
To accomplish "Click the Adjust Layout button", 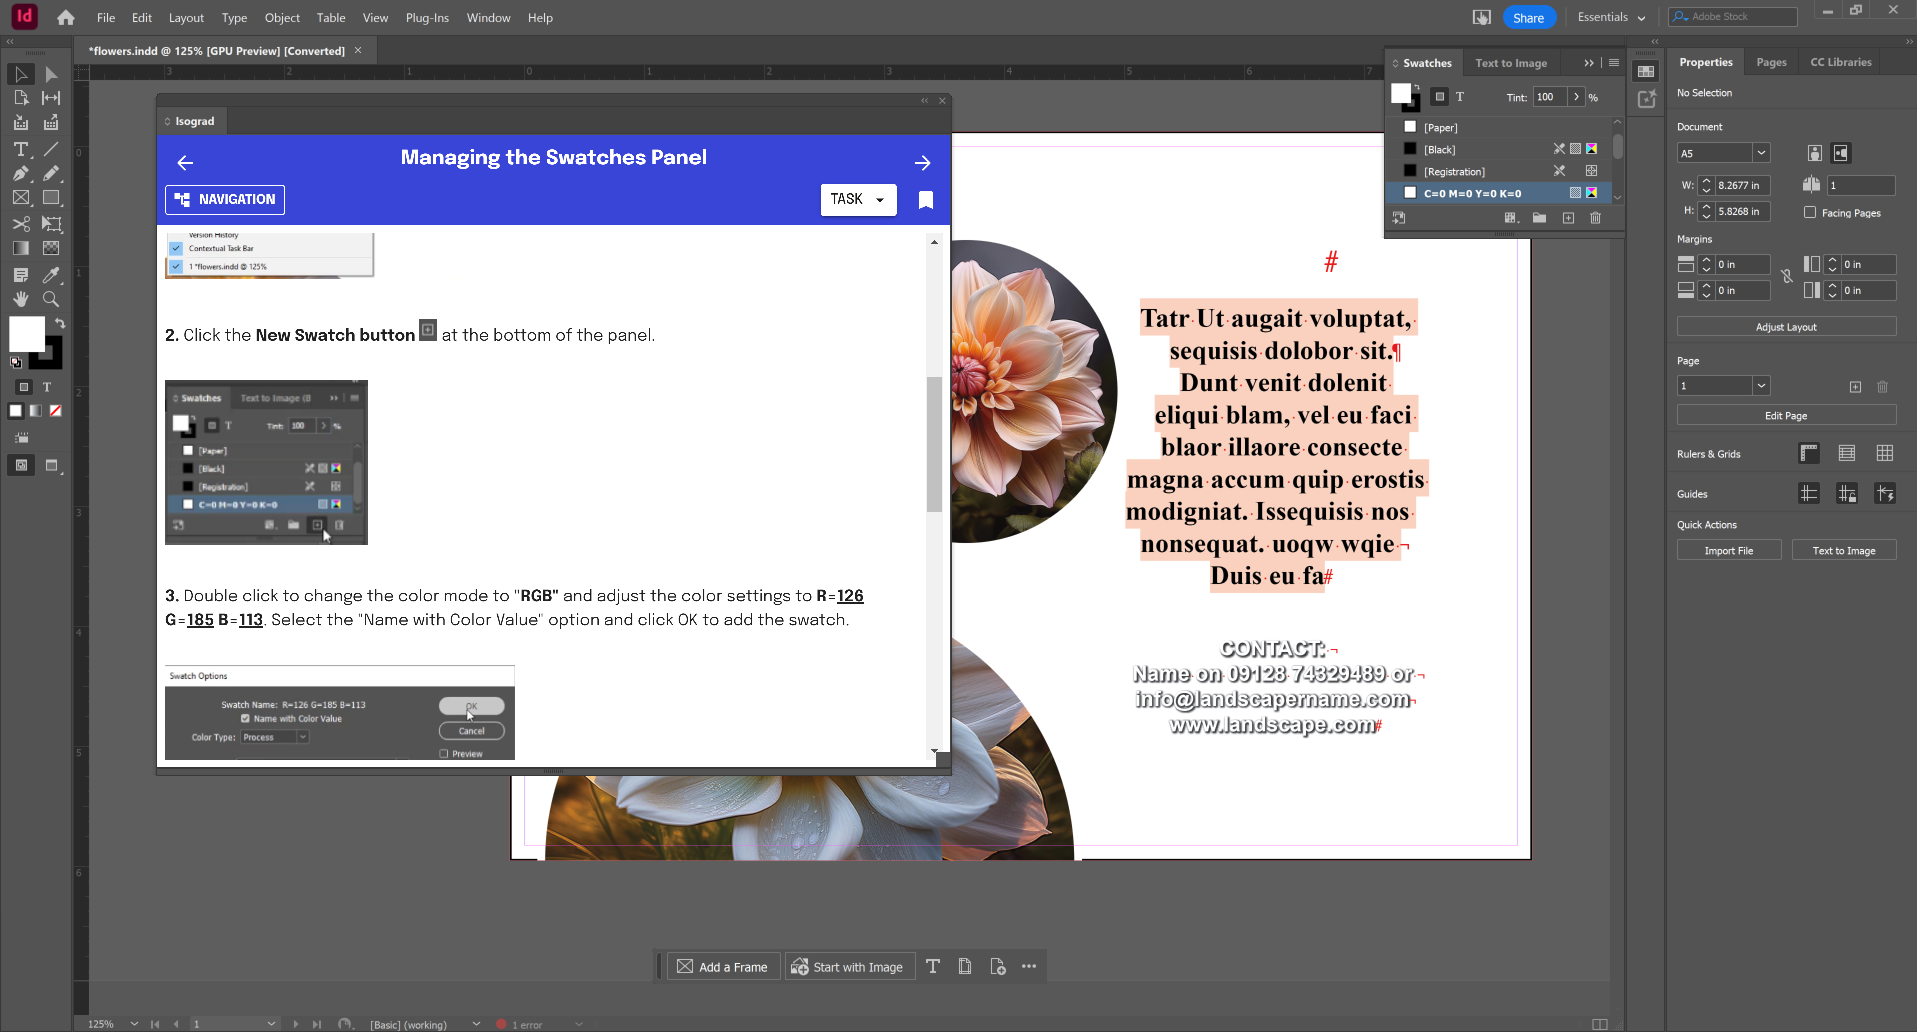I will pyautogui.click(x=1786, y=327).
